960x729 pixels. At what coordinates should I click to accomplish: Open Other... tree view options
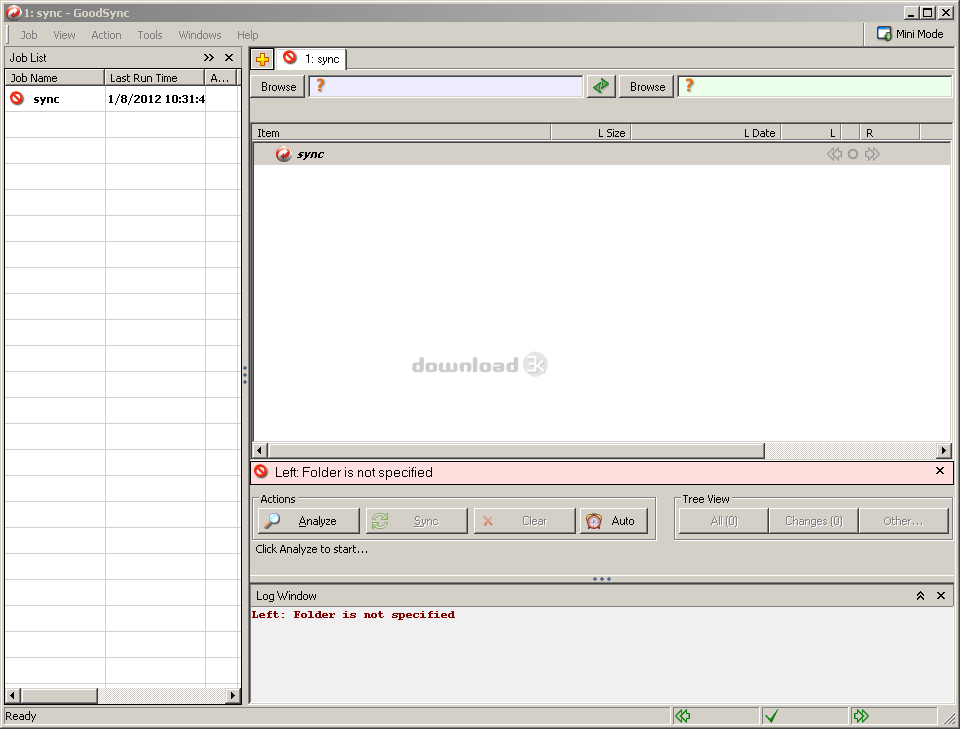tap(903, 521)
